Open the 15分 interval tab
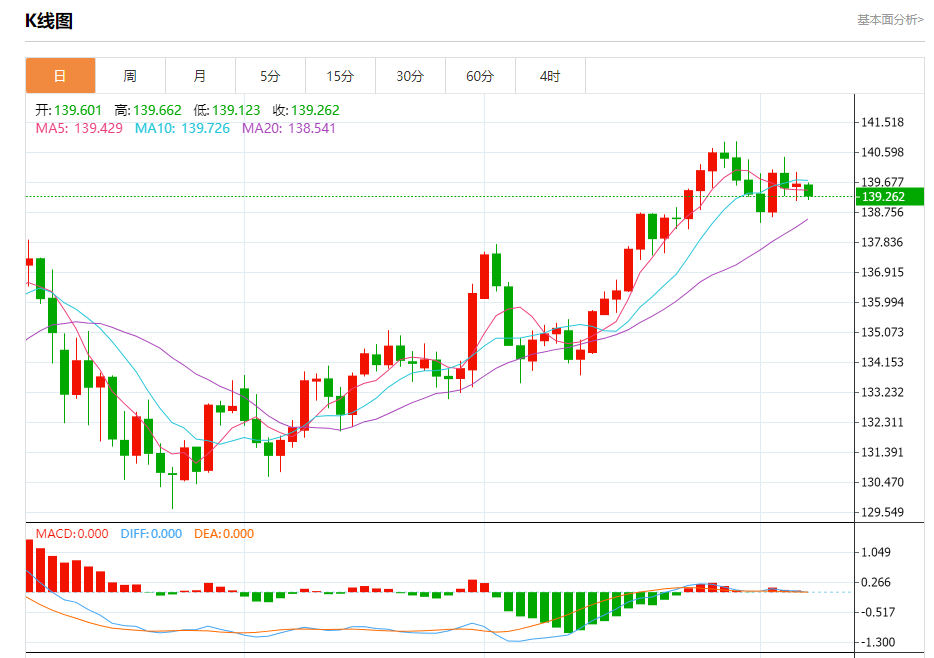This screenshot has width=934, height=658. 340,76
